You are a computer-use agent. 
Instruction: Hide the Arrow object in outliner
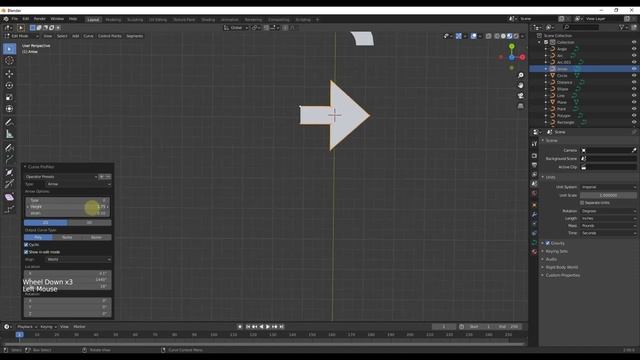click(634, 69)
